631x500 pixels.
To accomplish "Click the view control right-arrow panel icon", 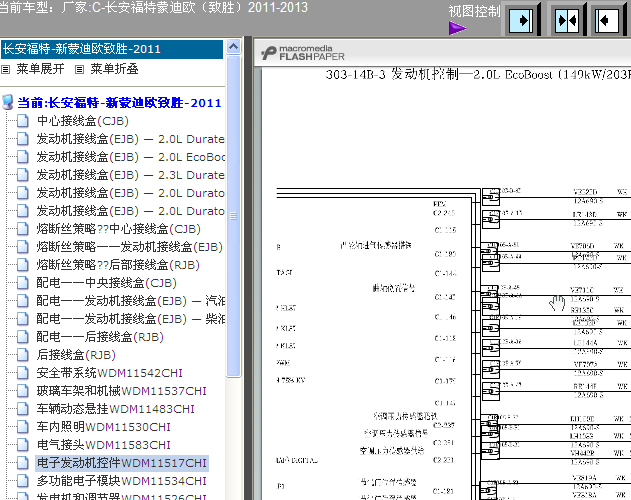I will click(x=521, y=20).
